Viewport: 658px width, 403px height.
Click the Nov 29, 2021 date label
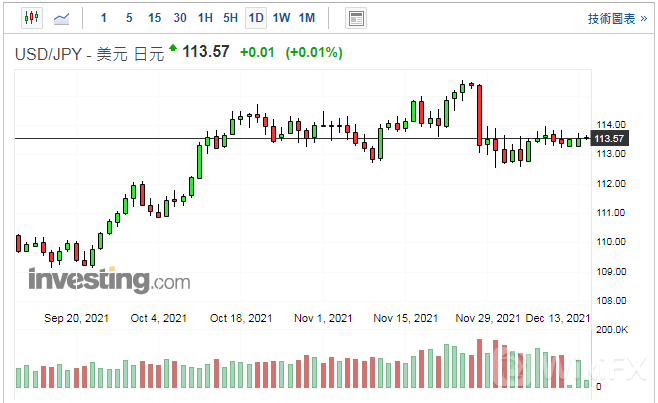(x=487, y=318)
